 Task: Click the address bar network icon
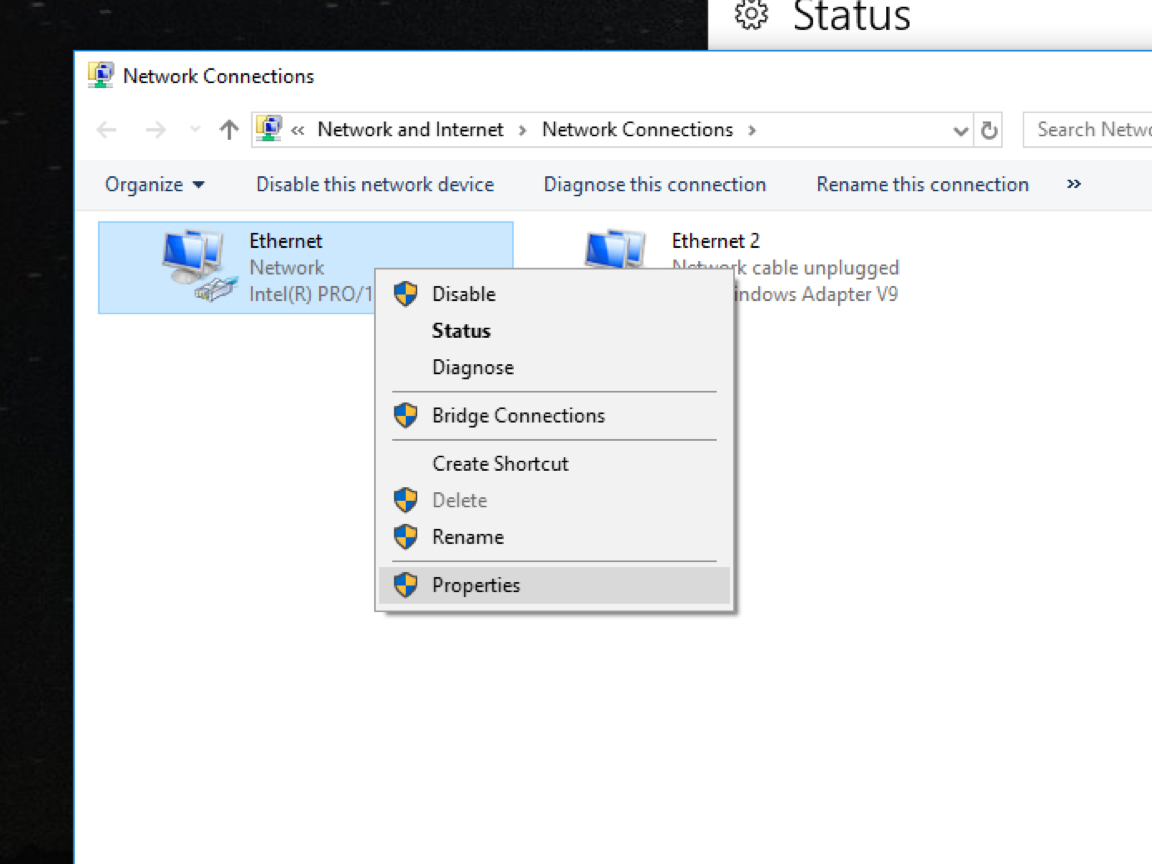tap(270, 129)
